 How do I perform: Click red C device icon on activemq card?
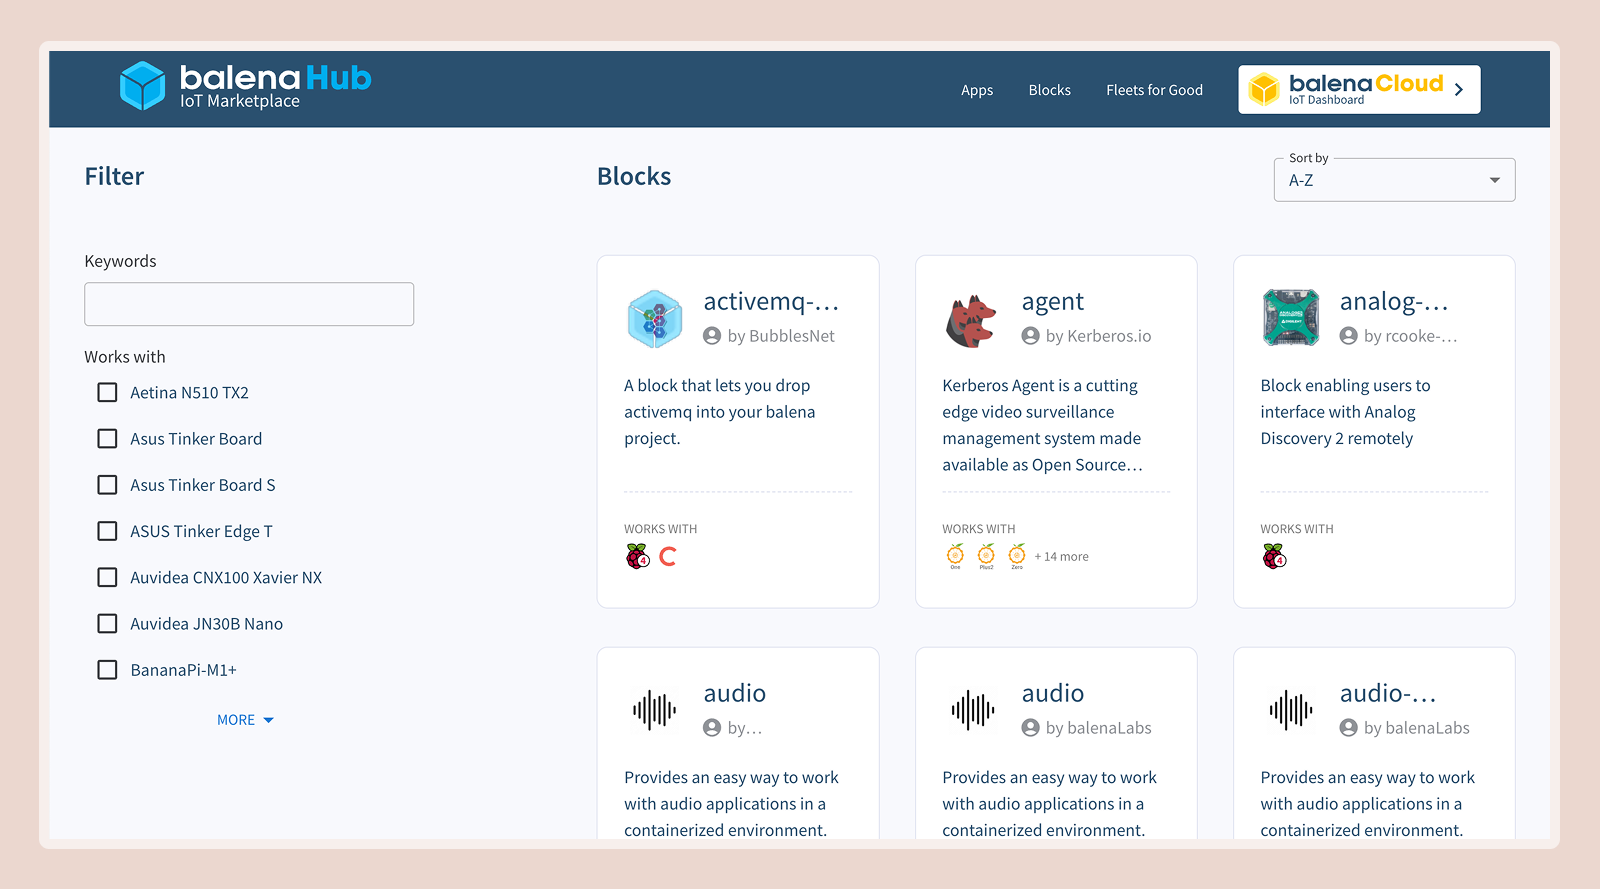click(x=668, y=556)
